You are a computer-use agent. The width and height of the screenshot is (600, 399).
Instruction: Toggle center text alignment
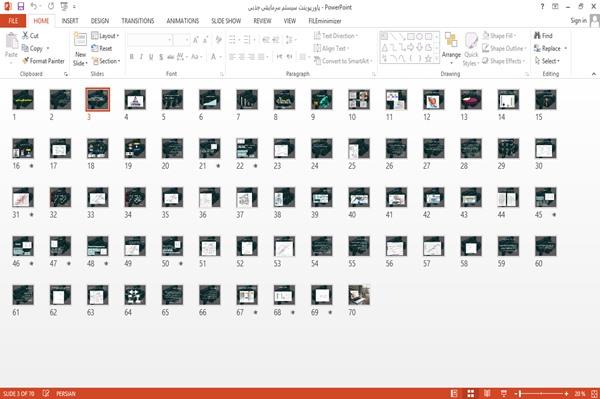pos(241,57)
